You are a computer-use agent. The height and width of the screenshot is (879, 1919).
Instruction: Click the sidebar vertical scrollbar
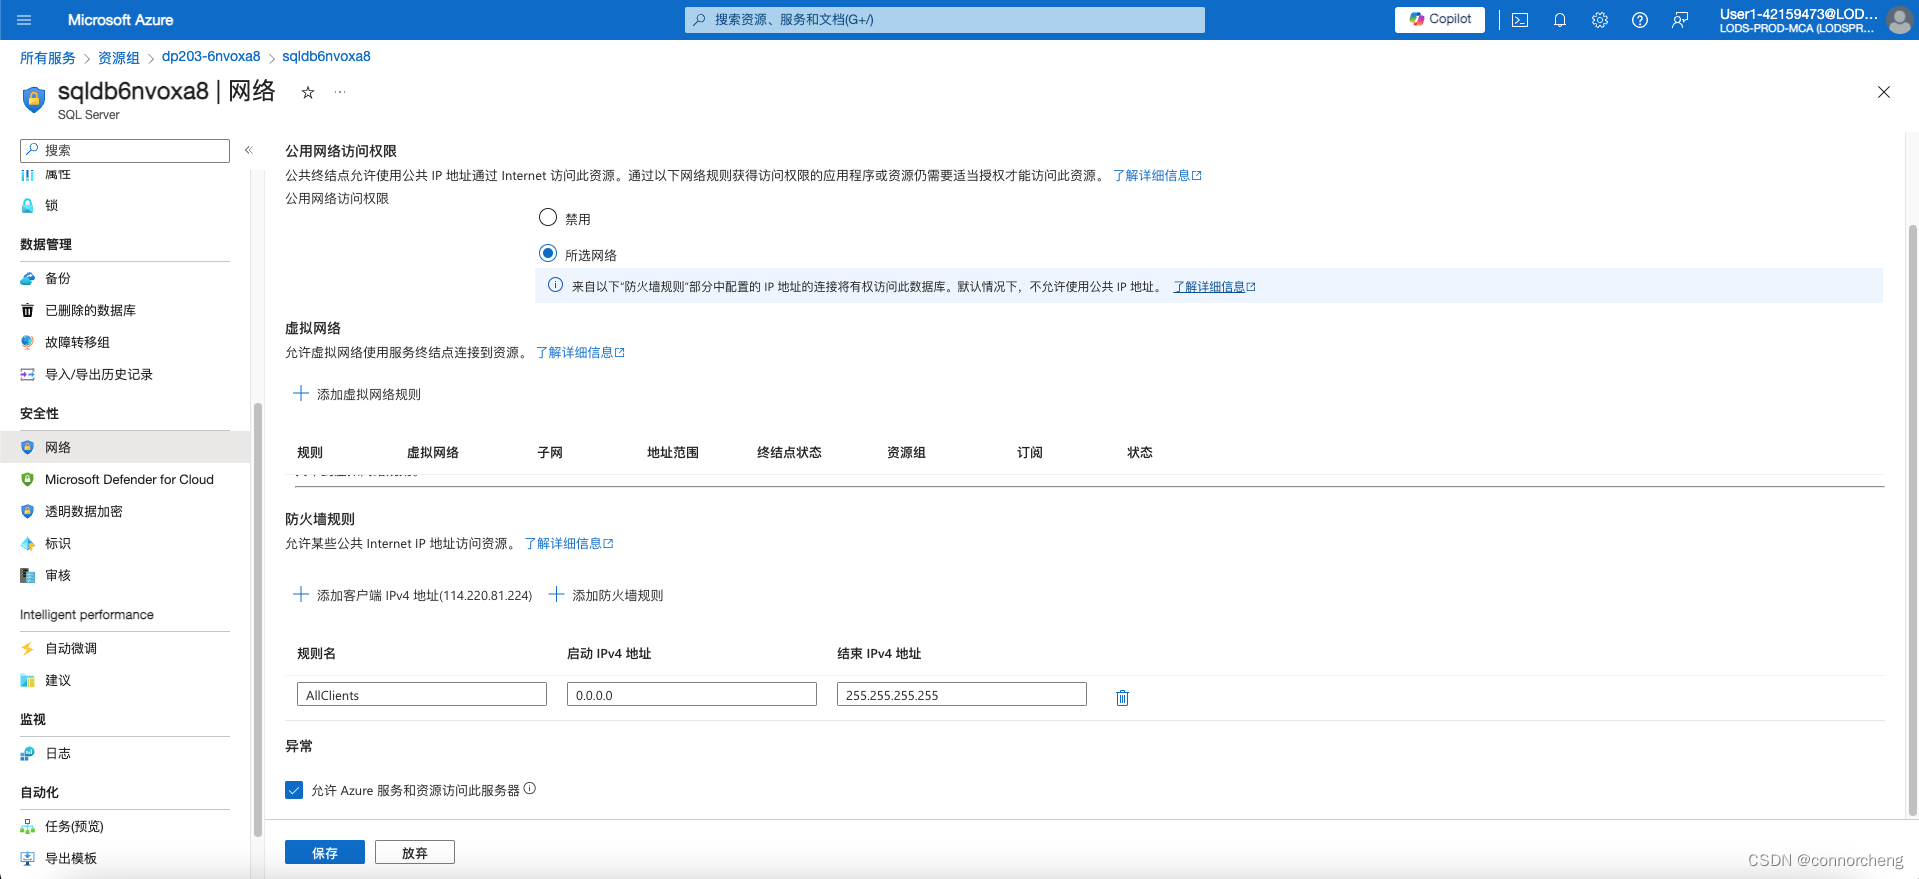click(x=258, y=620)
